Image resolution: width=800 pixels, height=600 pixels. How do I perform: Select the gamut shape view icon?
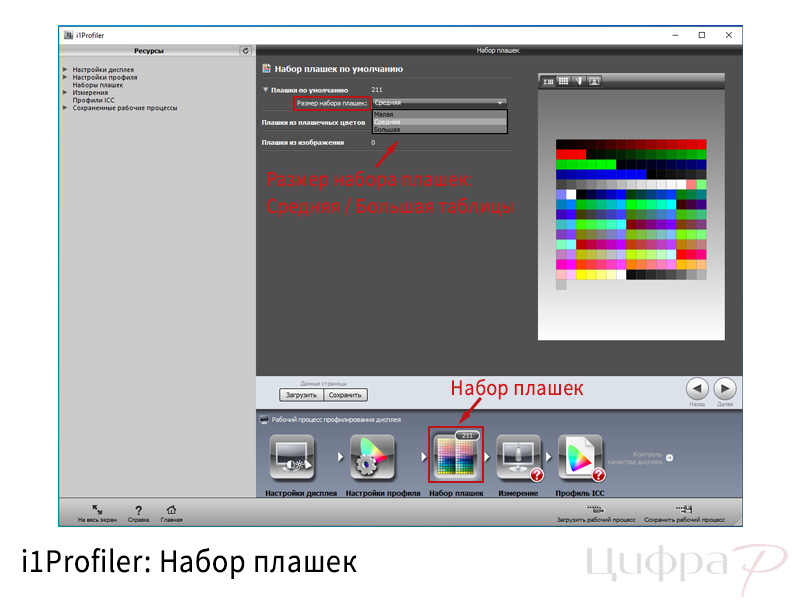pos(579,81)
